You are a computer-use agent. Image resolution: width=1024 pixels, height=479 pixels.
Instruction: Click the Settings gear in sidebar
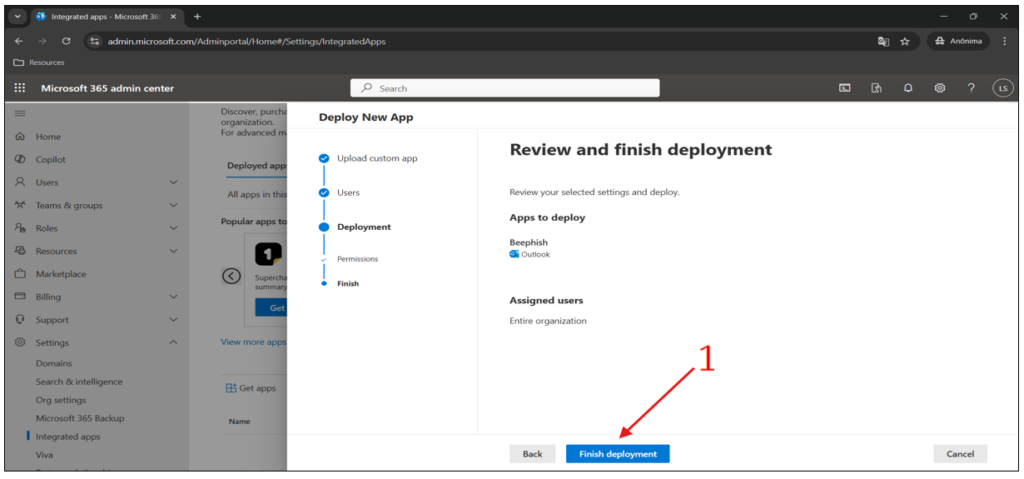pos(20,342)
